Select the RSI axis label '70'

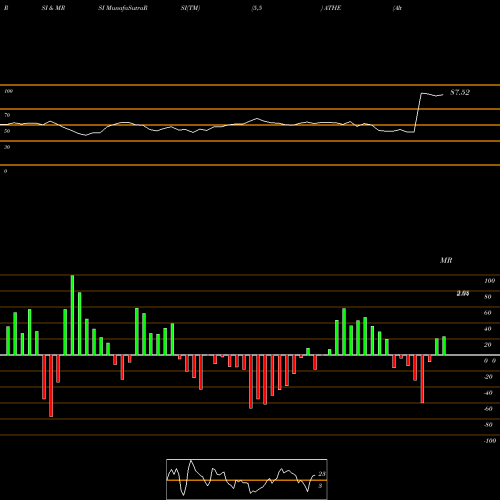coord(7,115)
